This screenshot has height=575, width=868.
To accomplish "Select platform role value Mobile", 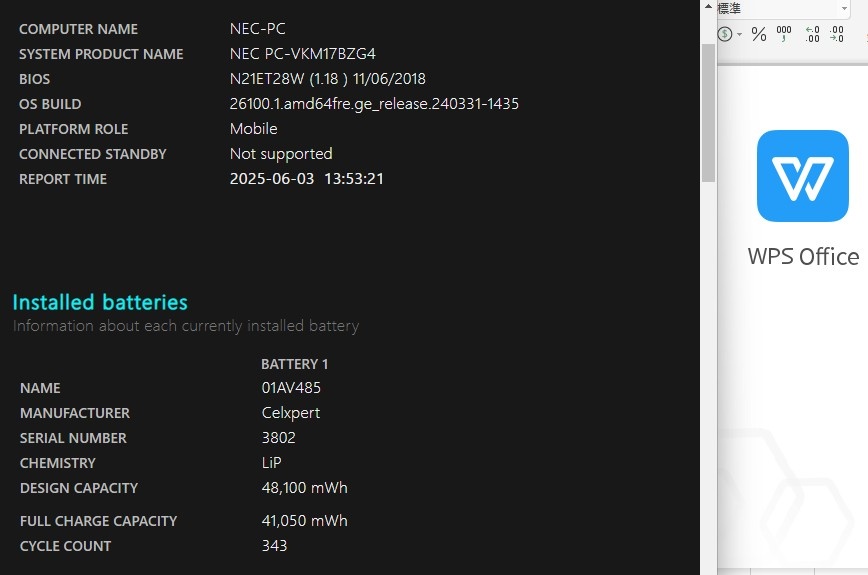I will point(254,129).
